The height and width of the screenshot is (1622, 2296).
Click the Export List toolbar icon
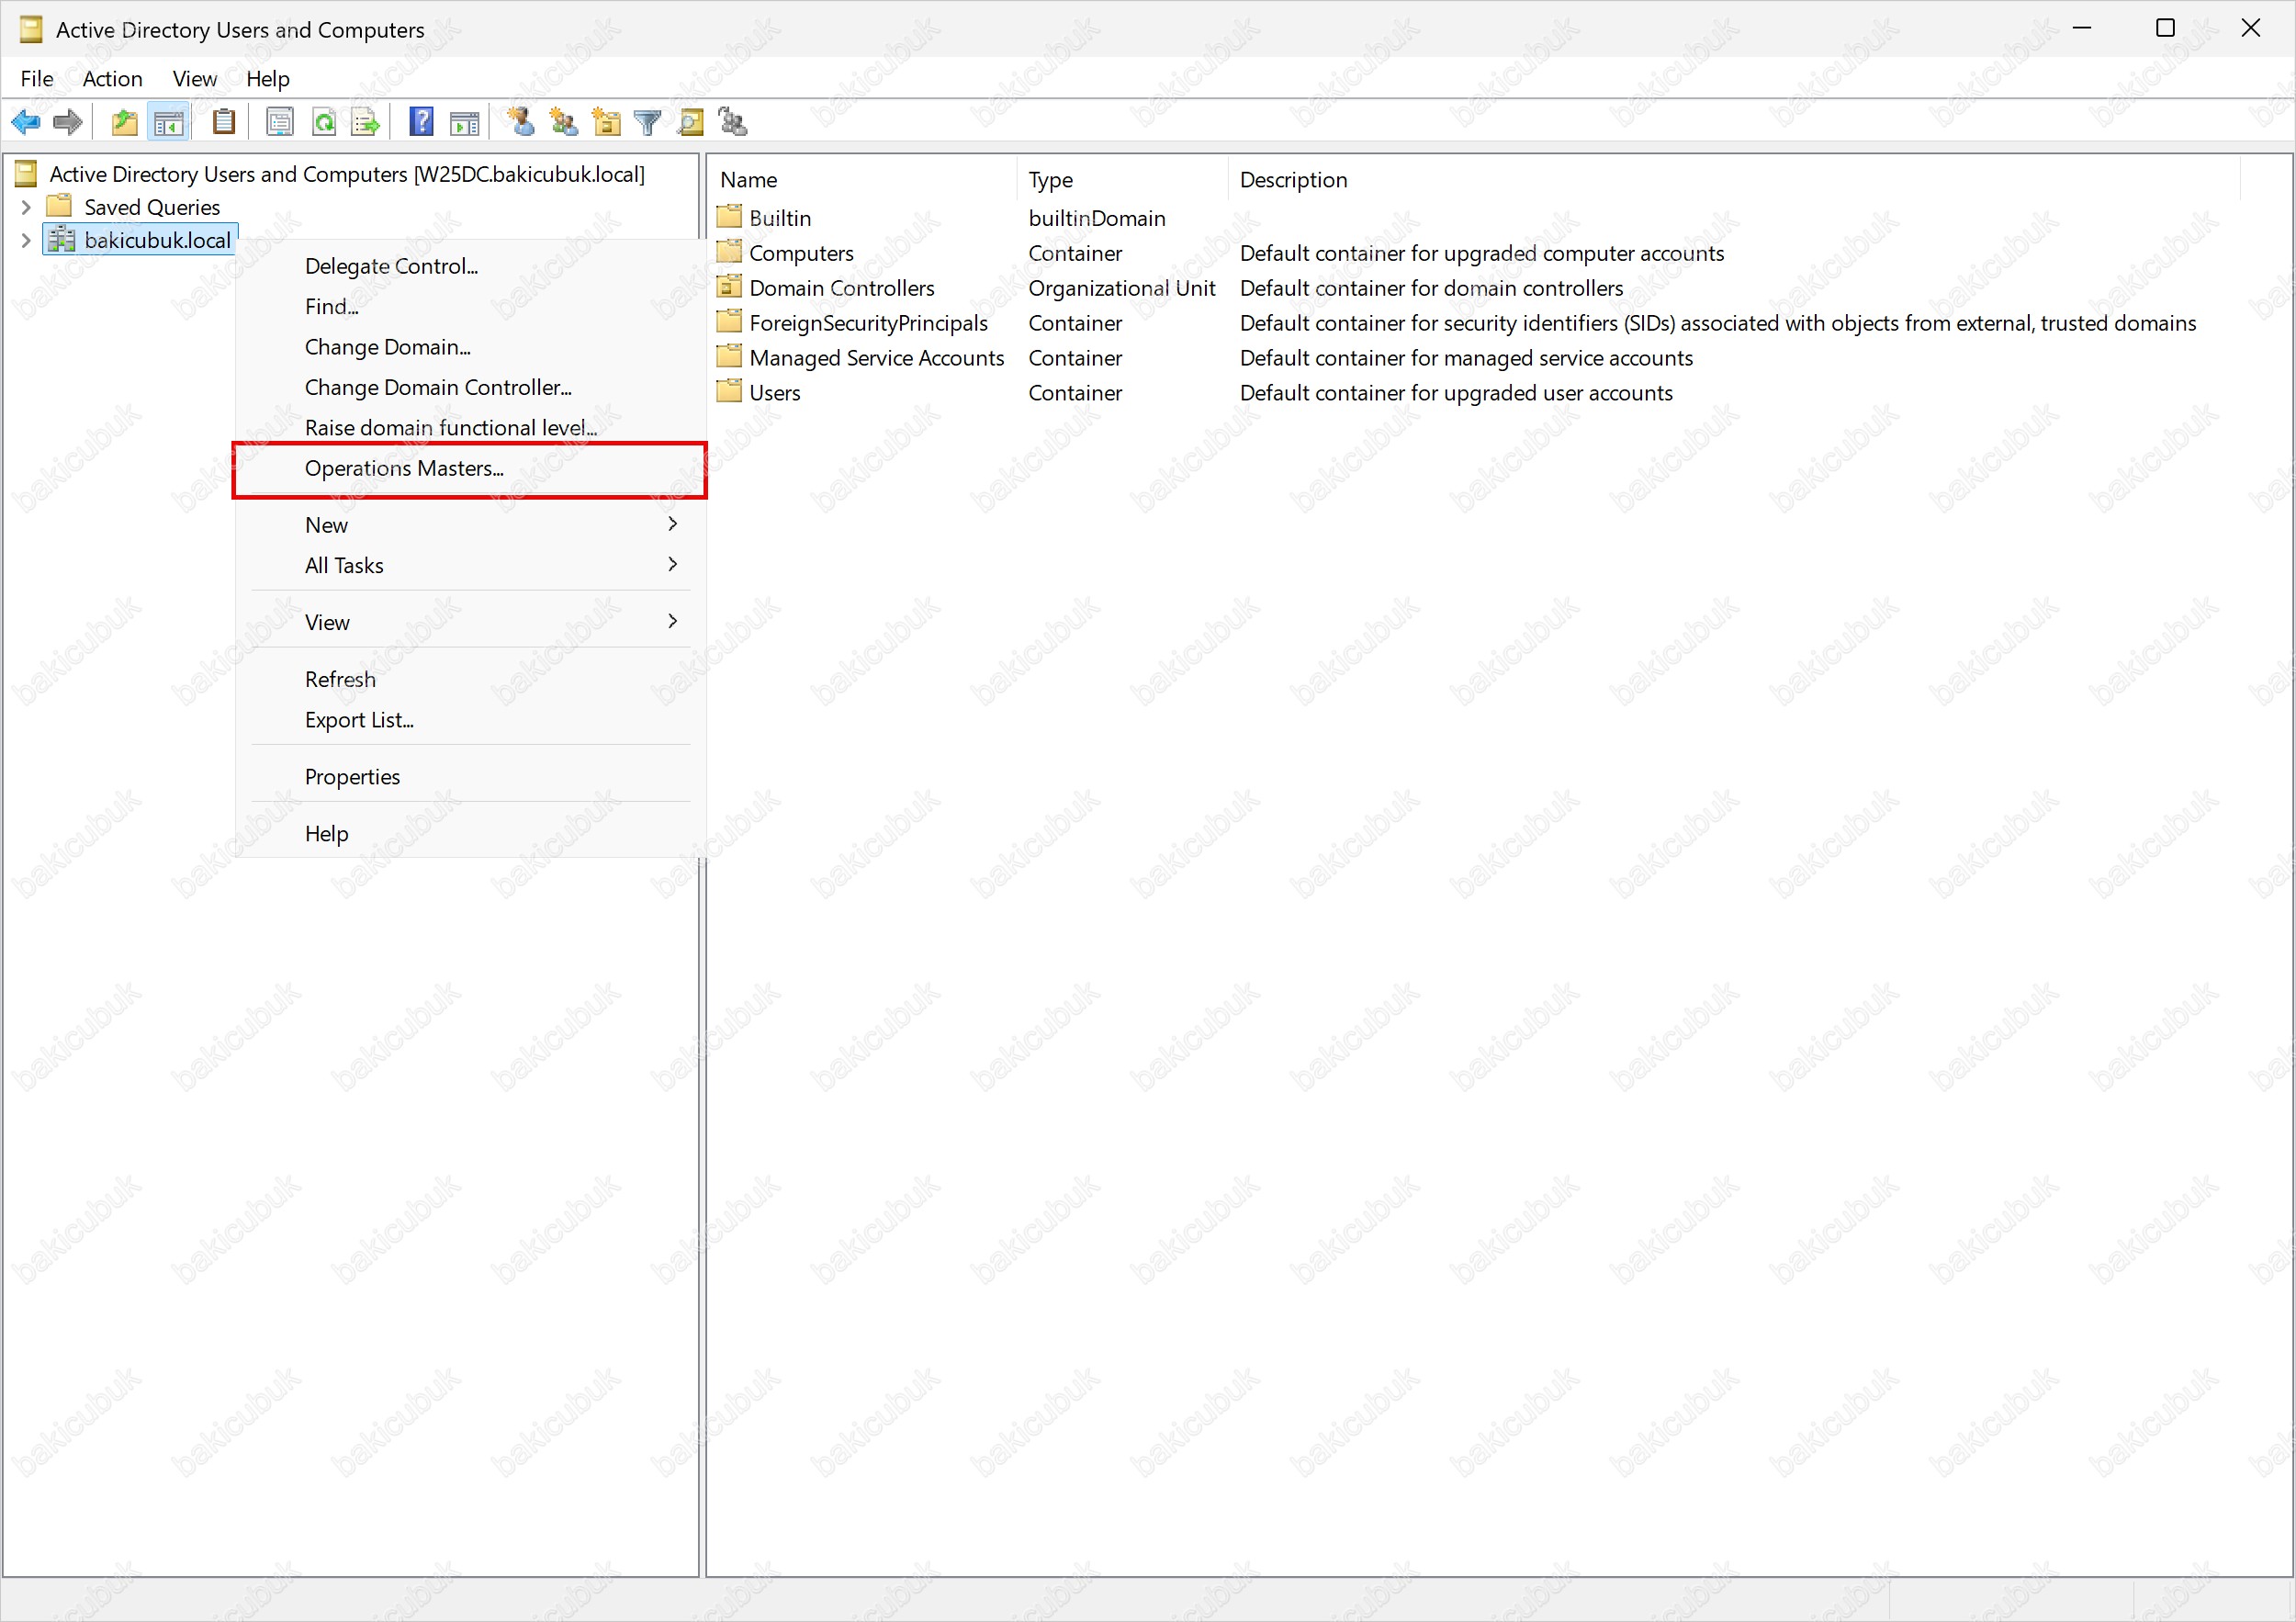point(366,123)
